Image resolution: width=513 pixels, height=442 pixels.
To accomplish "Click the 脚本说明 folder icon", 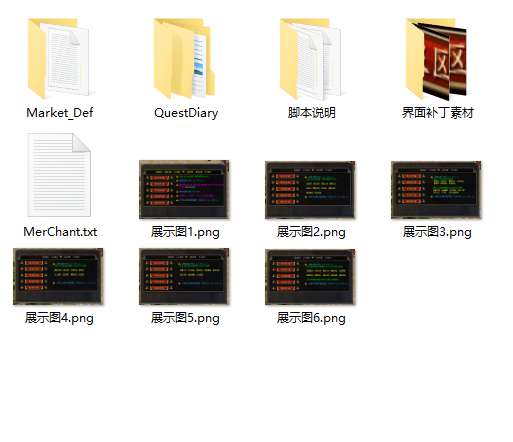I will point(310,59).
